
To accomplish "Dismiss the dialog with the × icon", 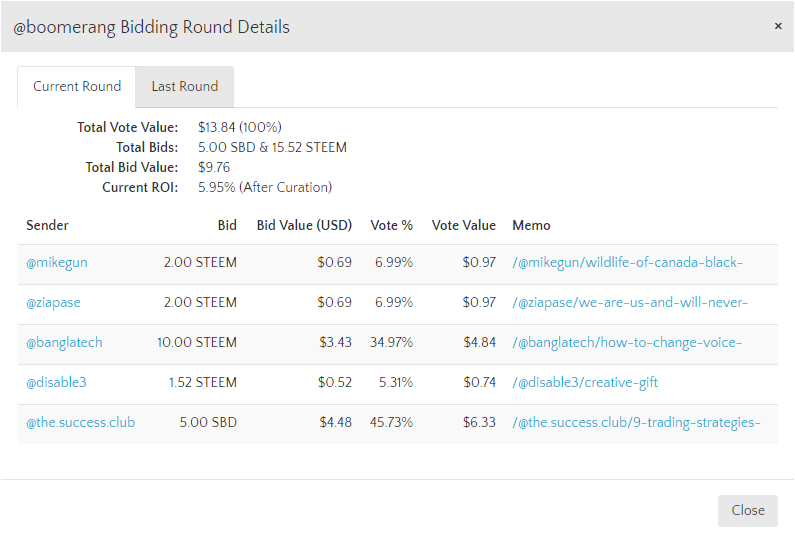I will (778, 26).
